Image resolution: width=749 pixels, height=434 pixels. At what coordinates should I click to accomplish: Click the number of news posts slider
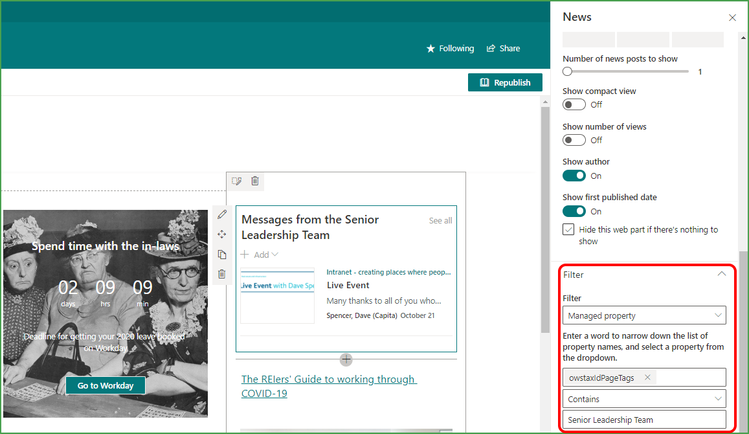625,72
